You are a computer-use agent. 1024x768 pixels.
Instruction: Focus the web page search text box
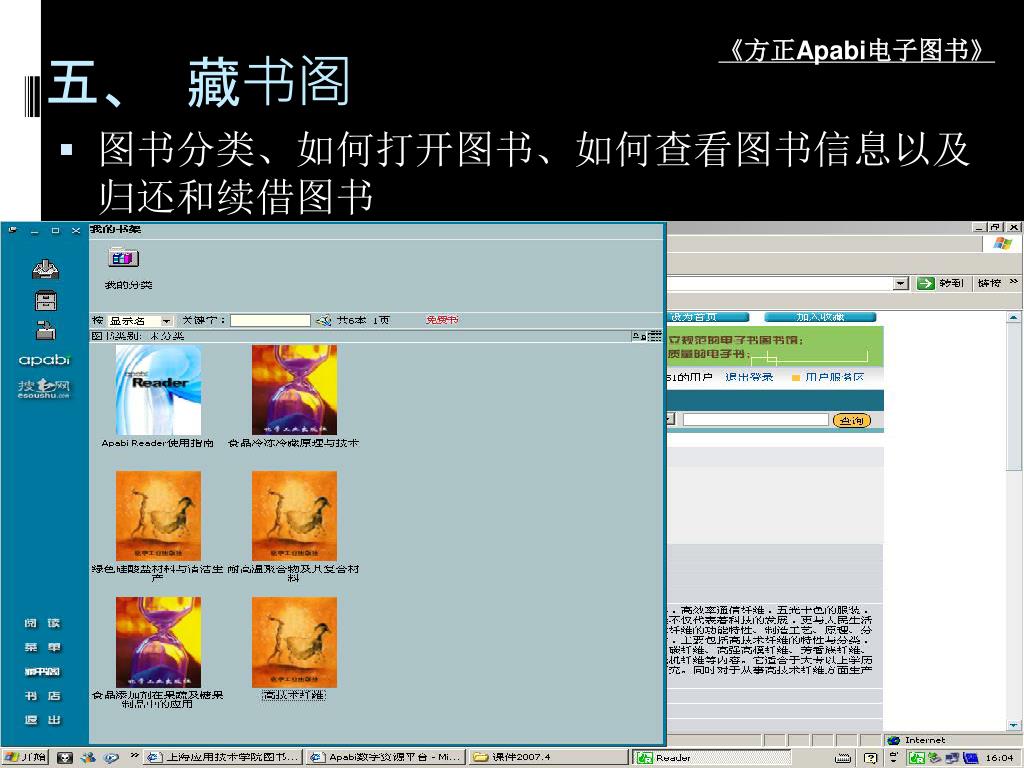point(756,419)
